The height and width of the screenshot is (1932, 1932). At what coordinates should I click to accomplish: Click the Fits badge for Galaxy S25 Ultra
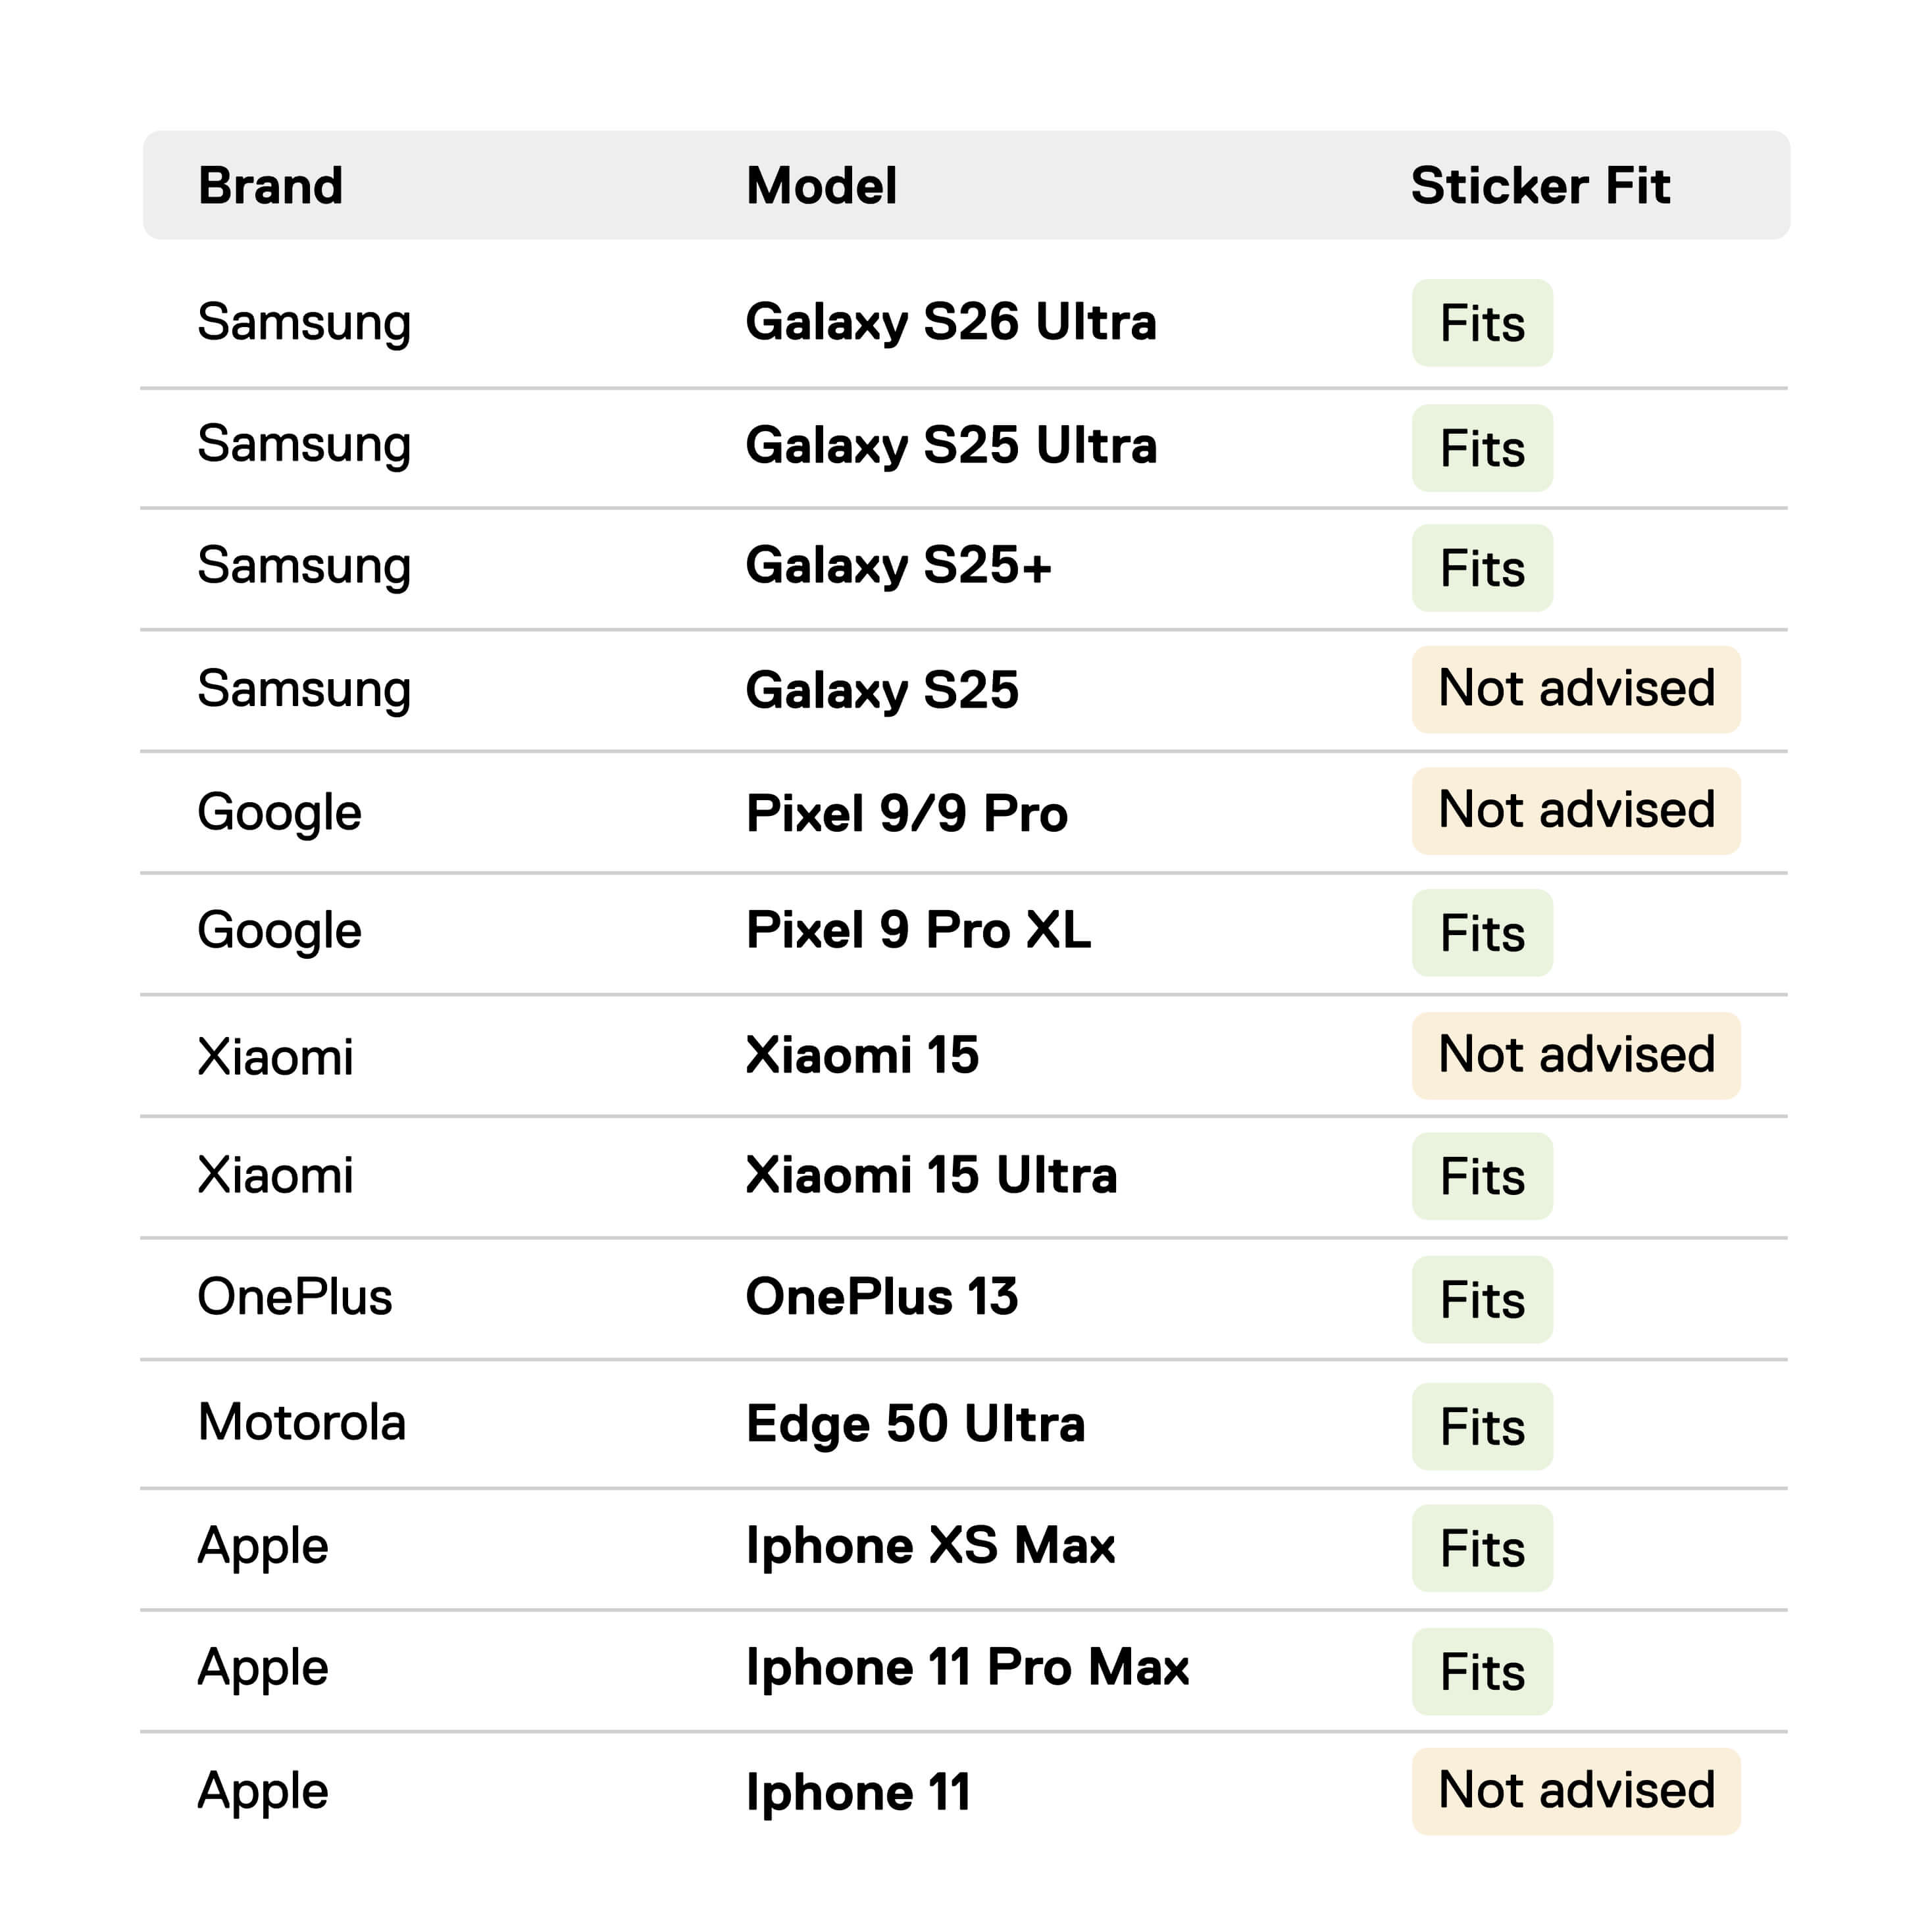pos(1482,448)
